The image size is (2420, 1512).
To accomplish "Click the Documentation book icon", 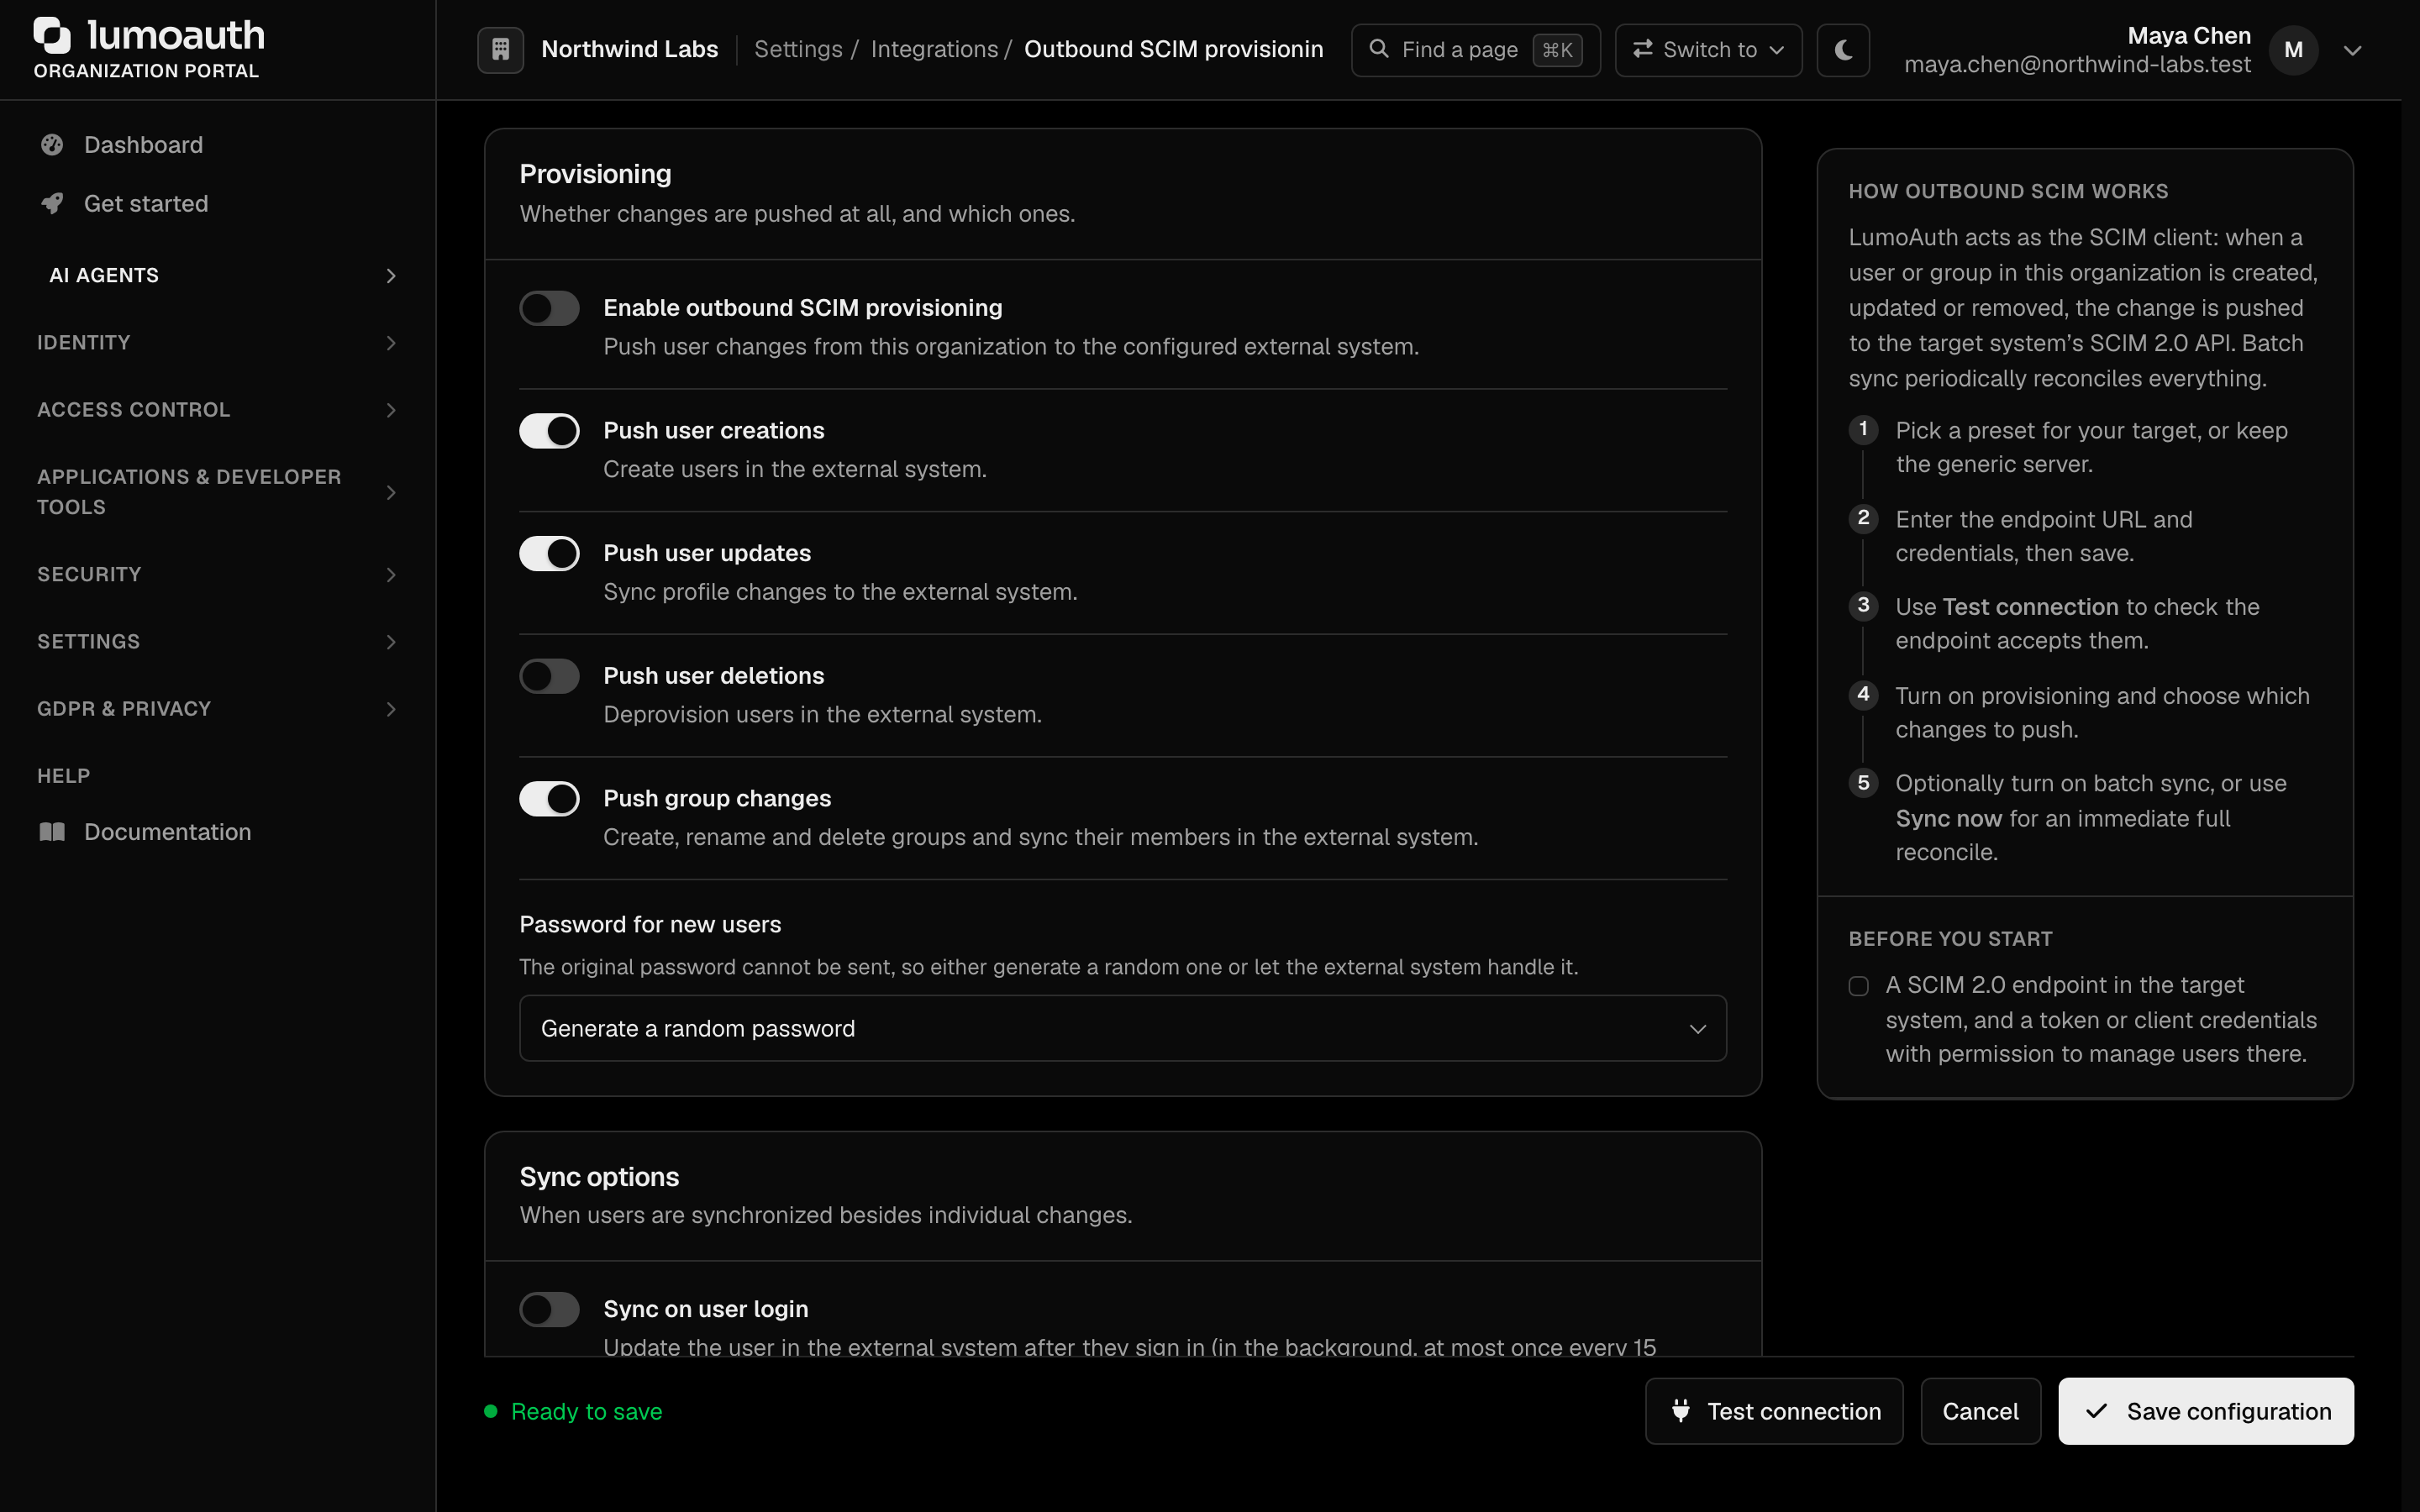I will [x=52, y=832].
